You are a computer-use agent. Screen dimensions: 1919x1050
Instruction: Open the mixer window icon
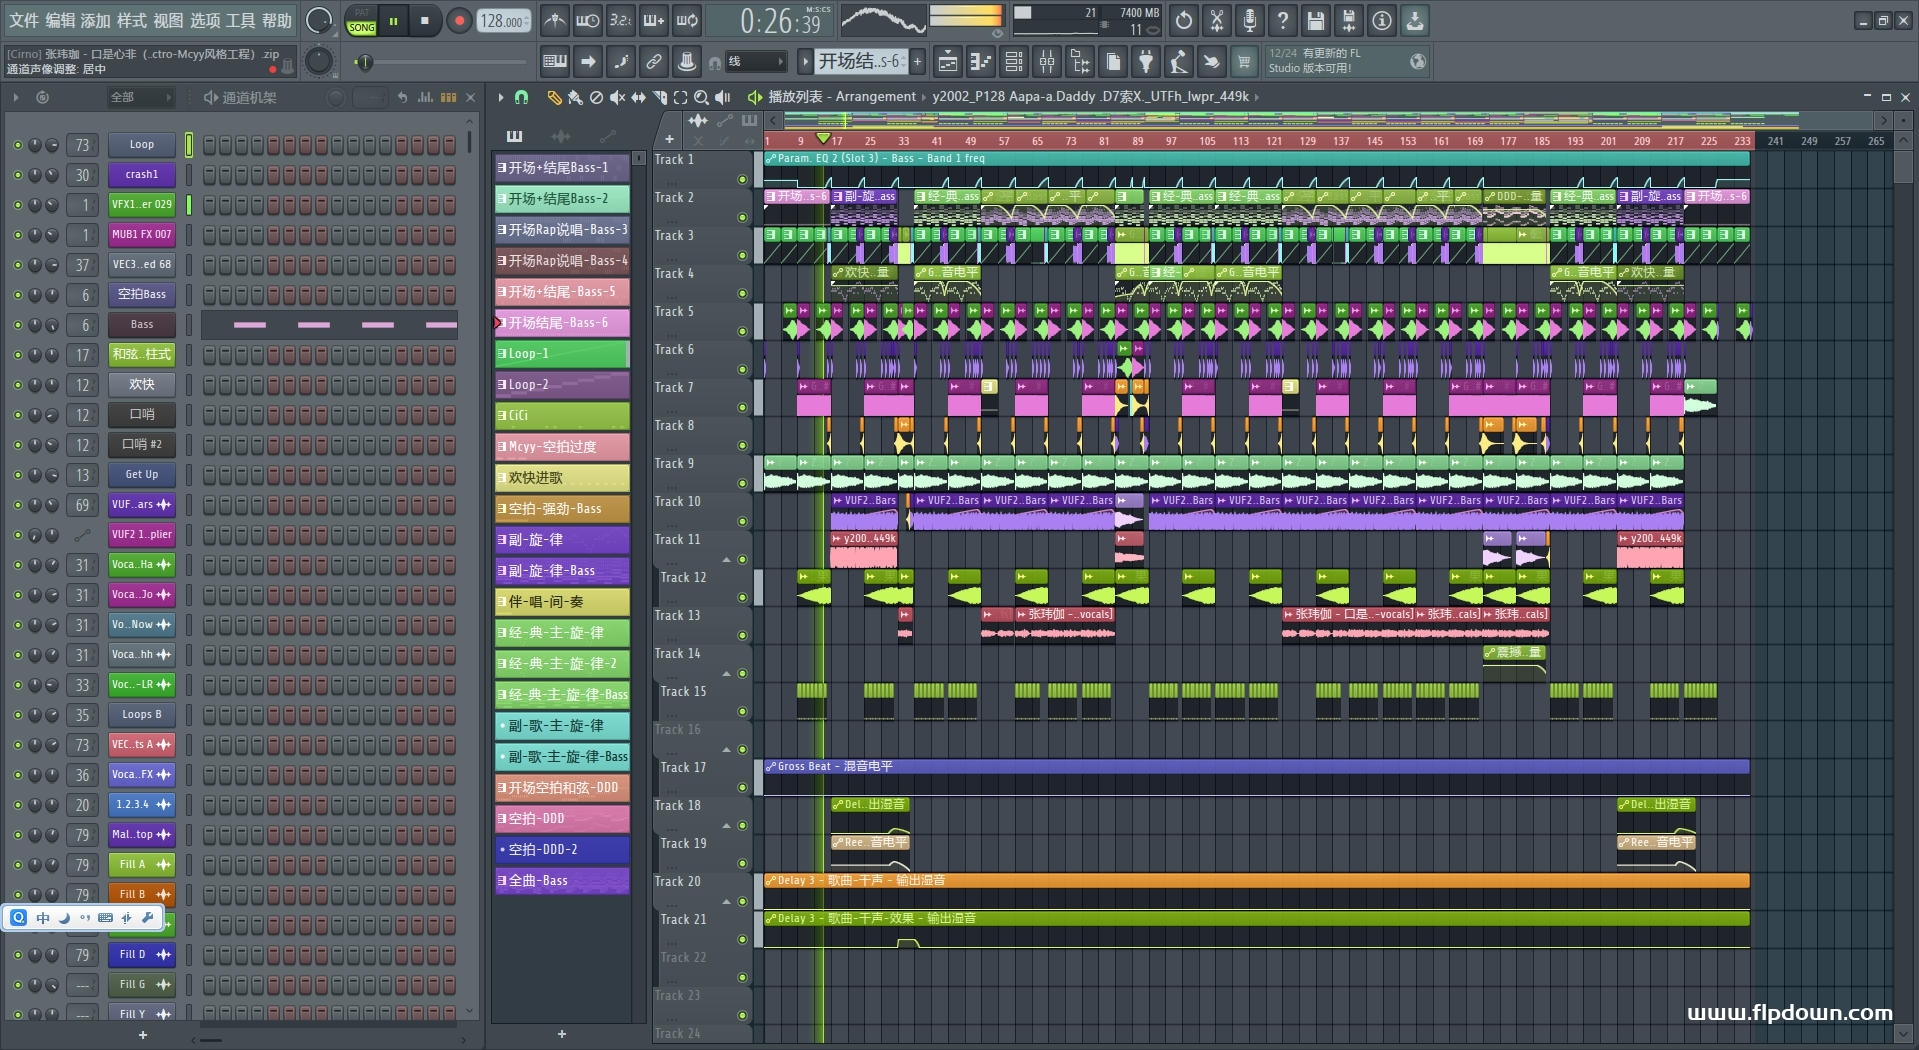click(x=1046, y=62)
